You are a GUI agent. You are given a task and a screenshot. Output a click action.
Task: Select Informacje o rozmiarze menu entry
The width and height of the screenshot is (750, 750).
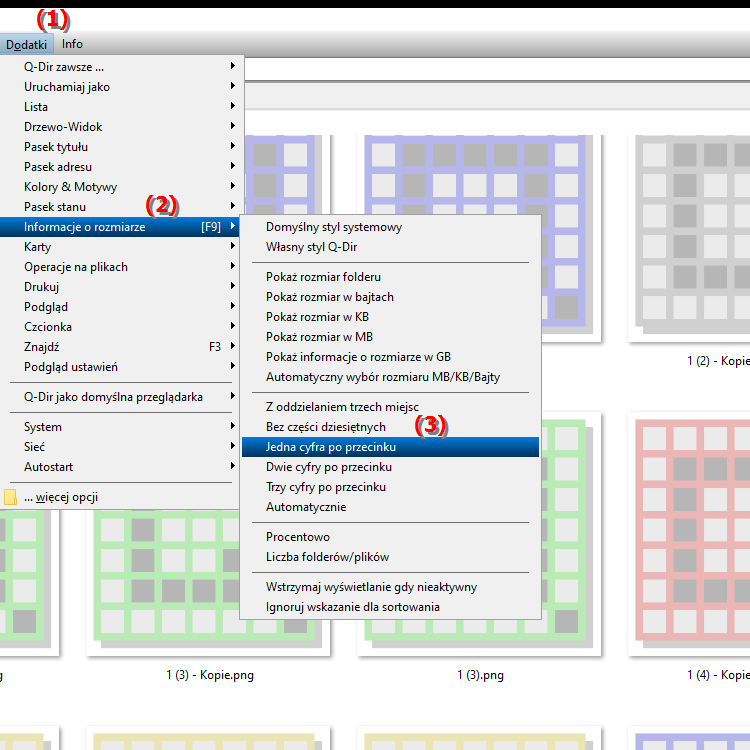pyautogui.click(x=121, y=227)
